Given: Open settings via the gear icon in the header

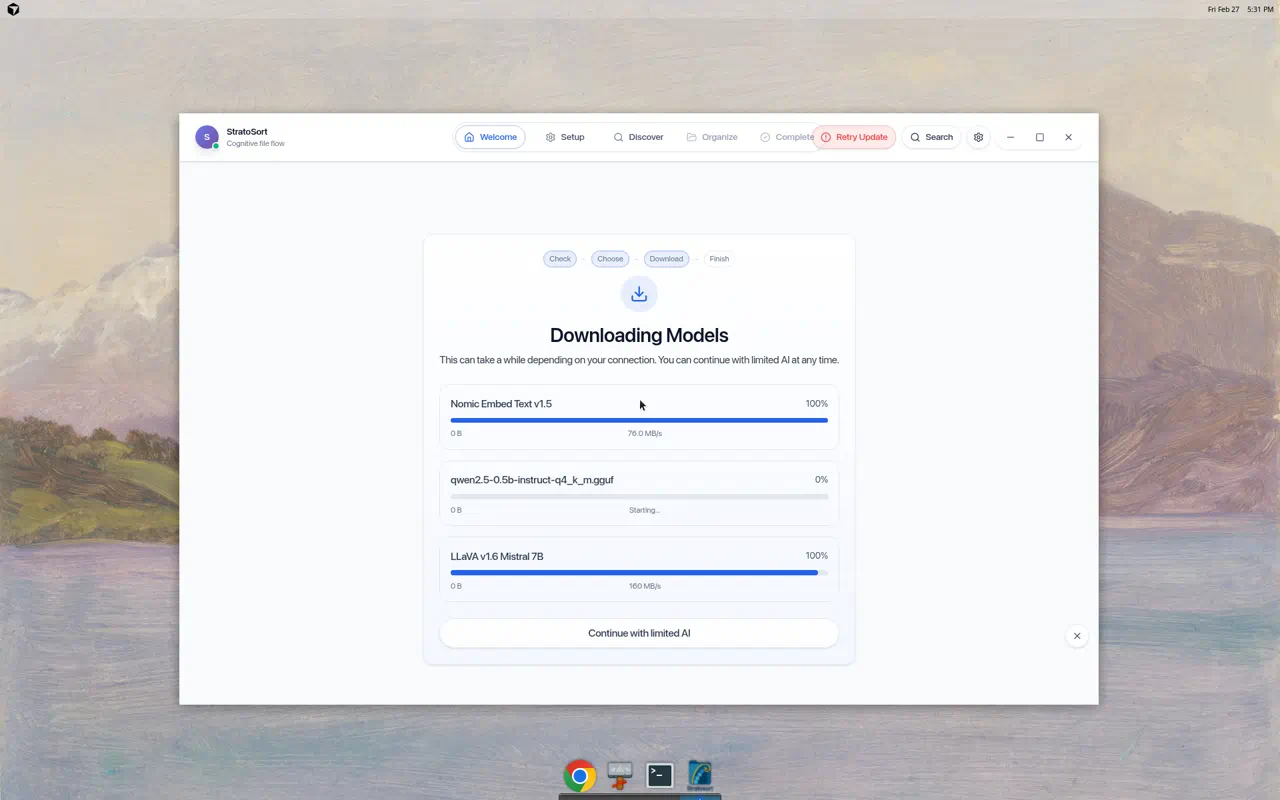Looking at the screenshot, I should 978,137.
